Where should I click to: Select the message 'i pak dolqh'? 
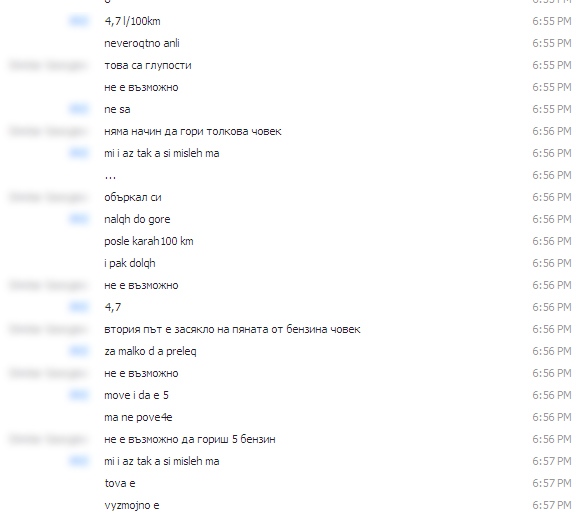[x=130, y=263]
